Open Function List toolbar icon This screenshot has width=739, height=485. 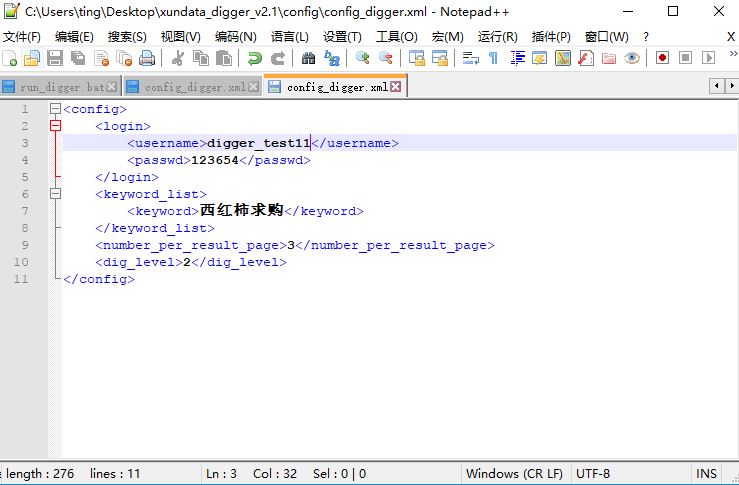click(x=586, y=58)
